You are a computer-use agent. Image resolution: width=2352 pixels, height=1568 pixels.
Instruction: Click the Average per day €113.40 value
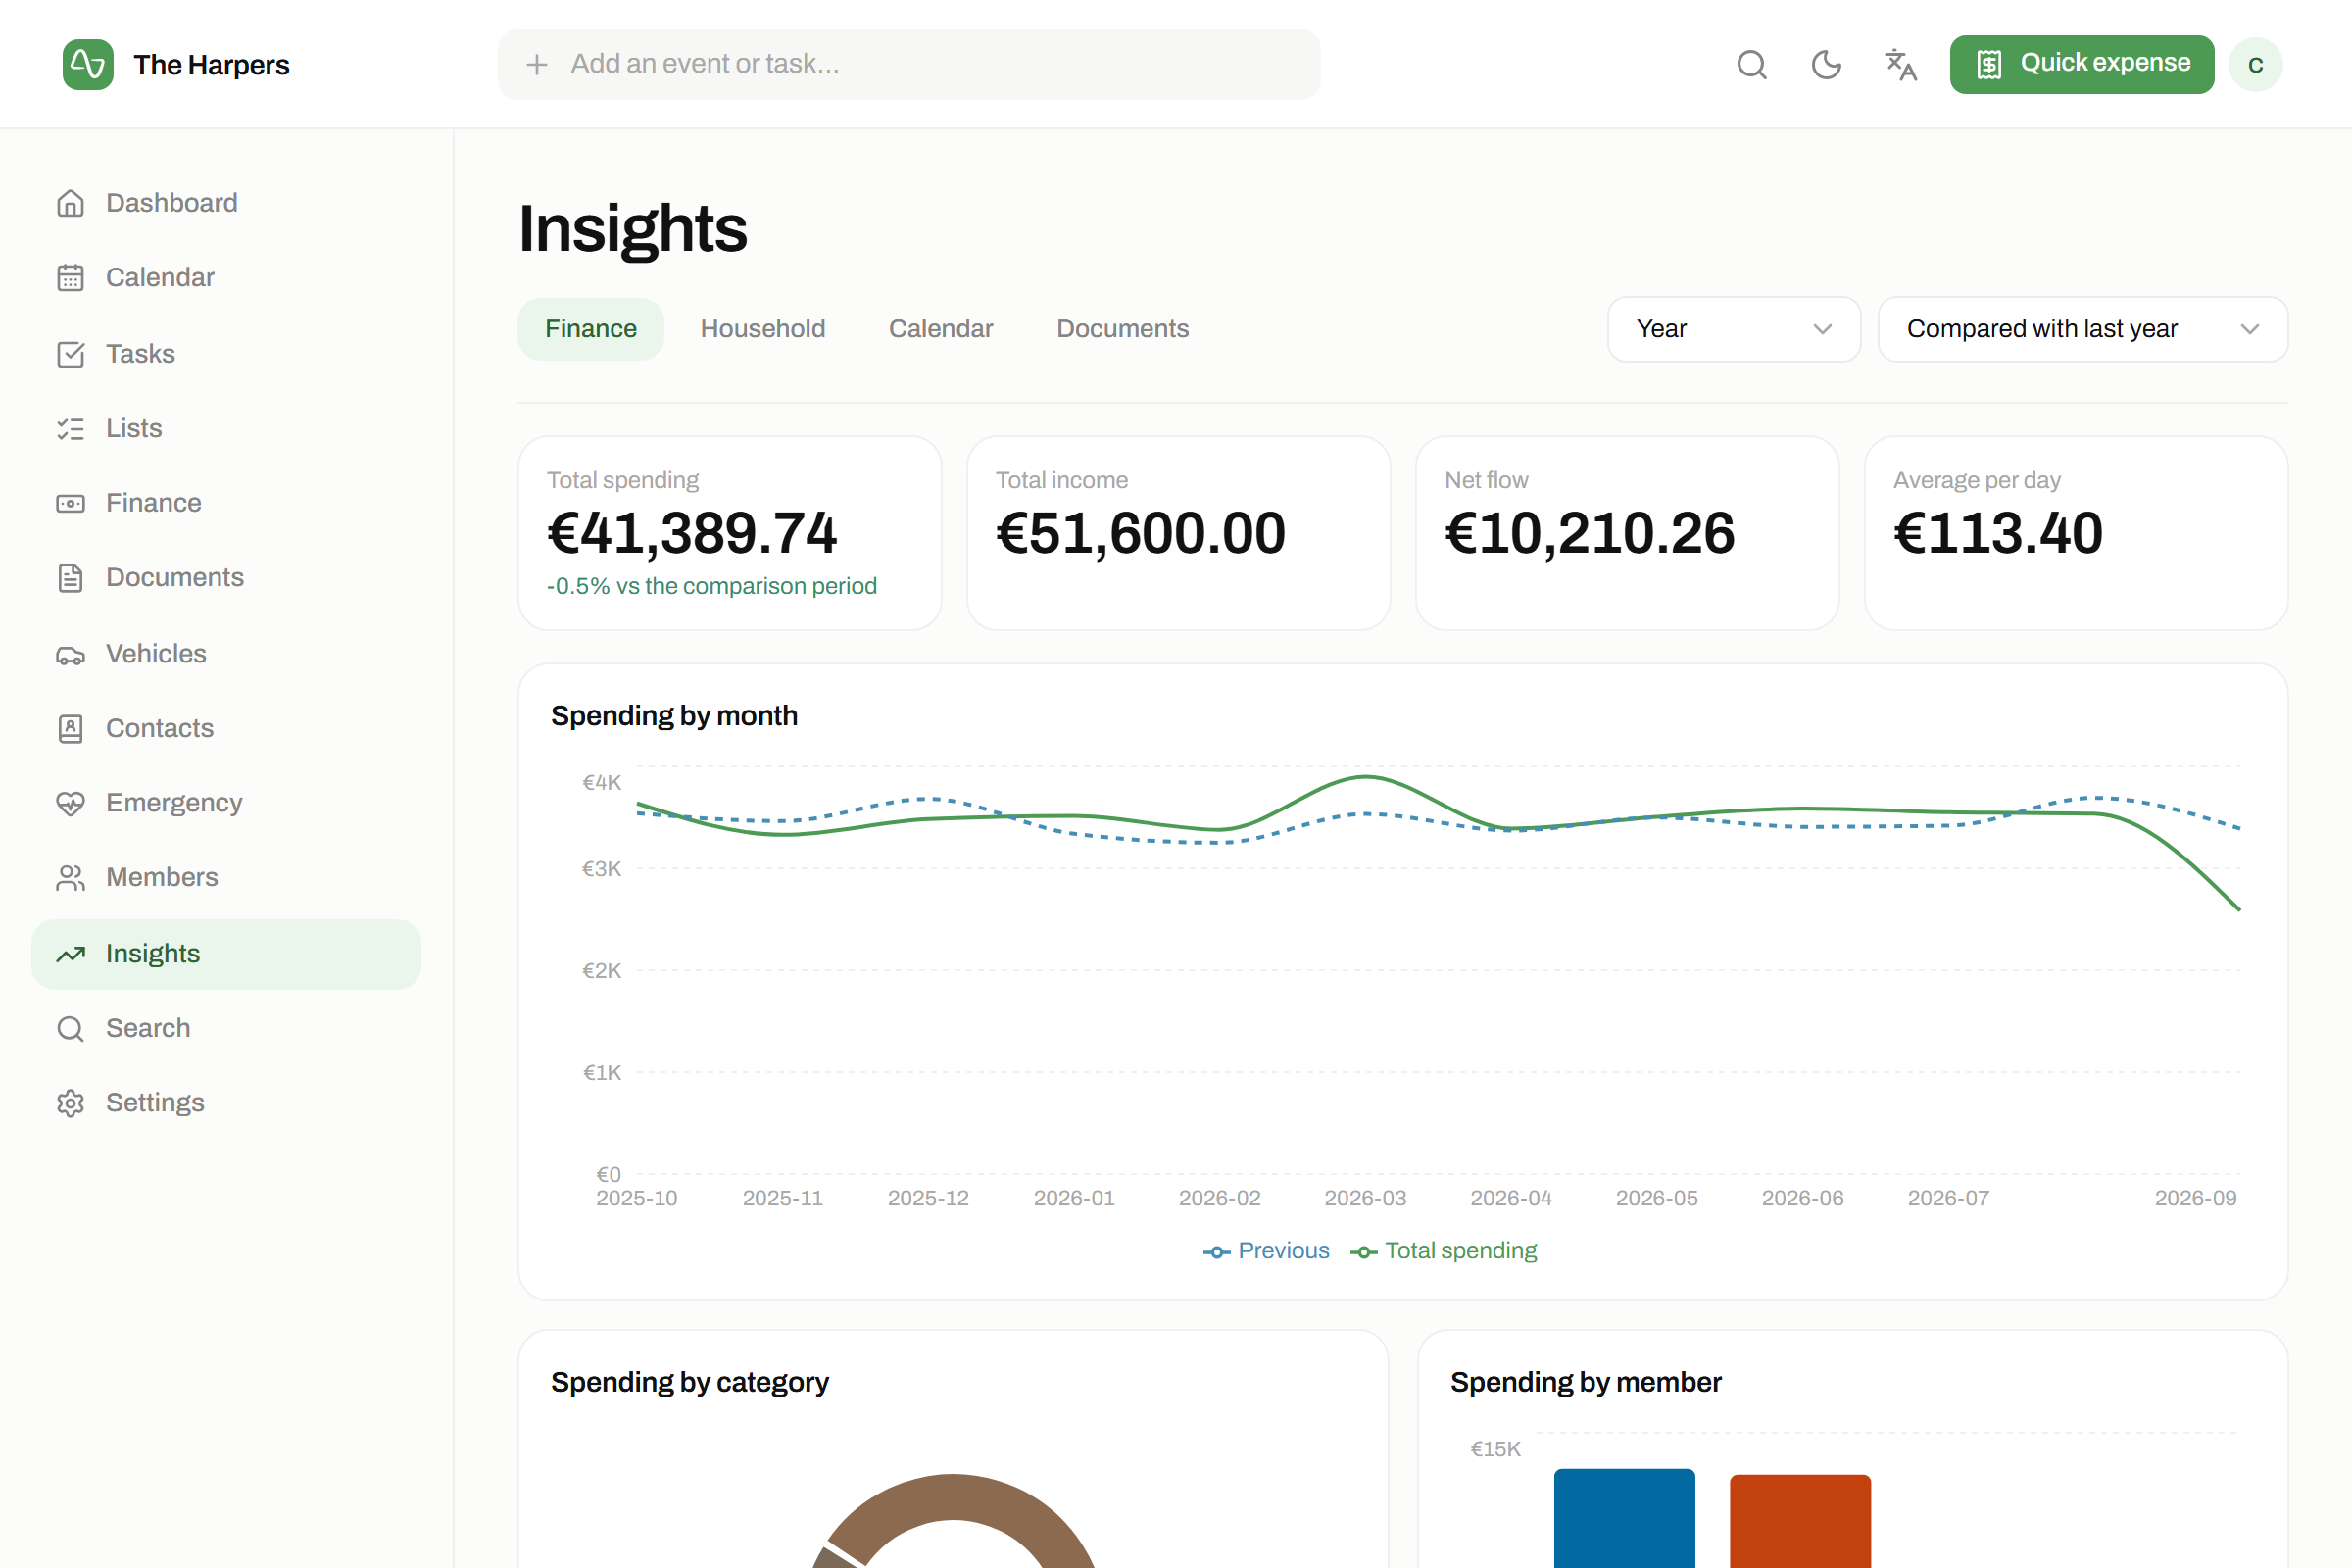tap(1998, 533)
